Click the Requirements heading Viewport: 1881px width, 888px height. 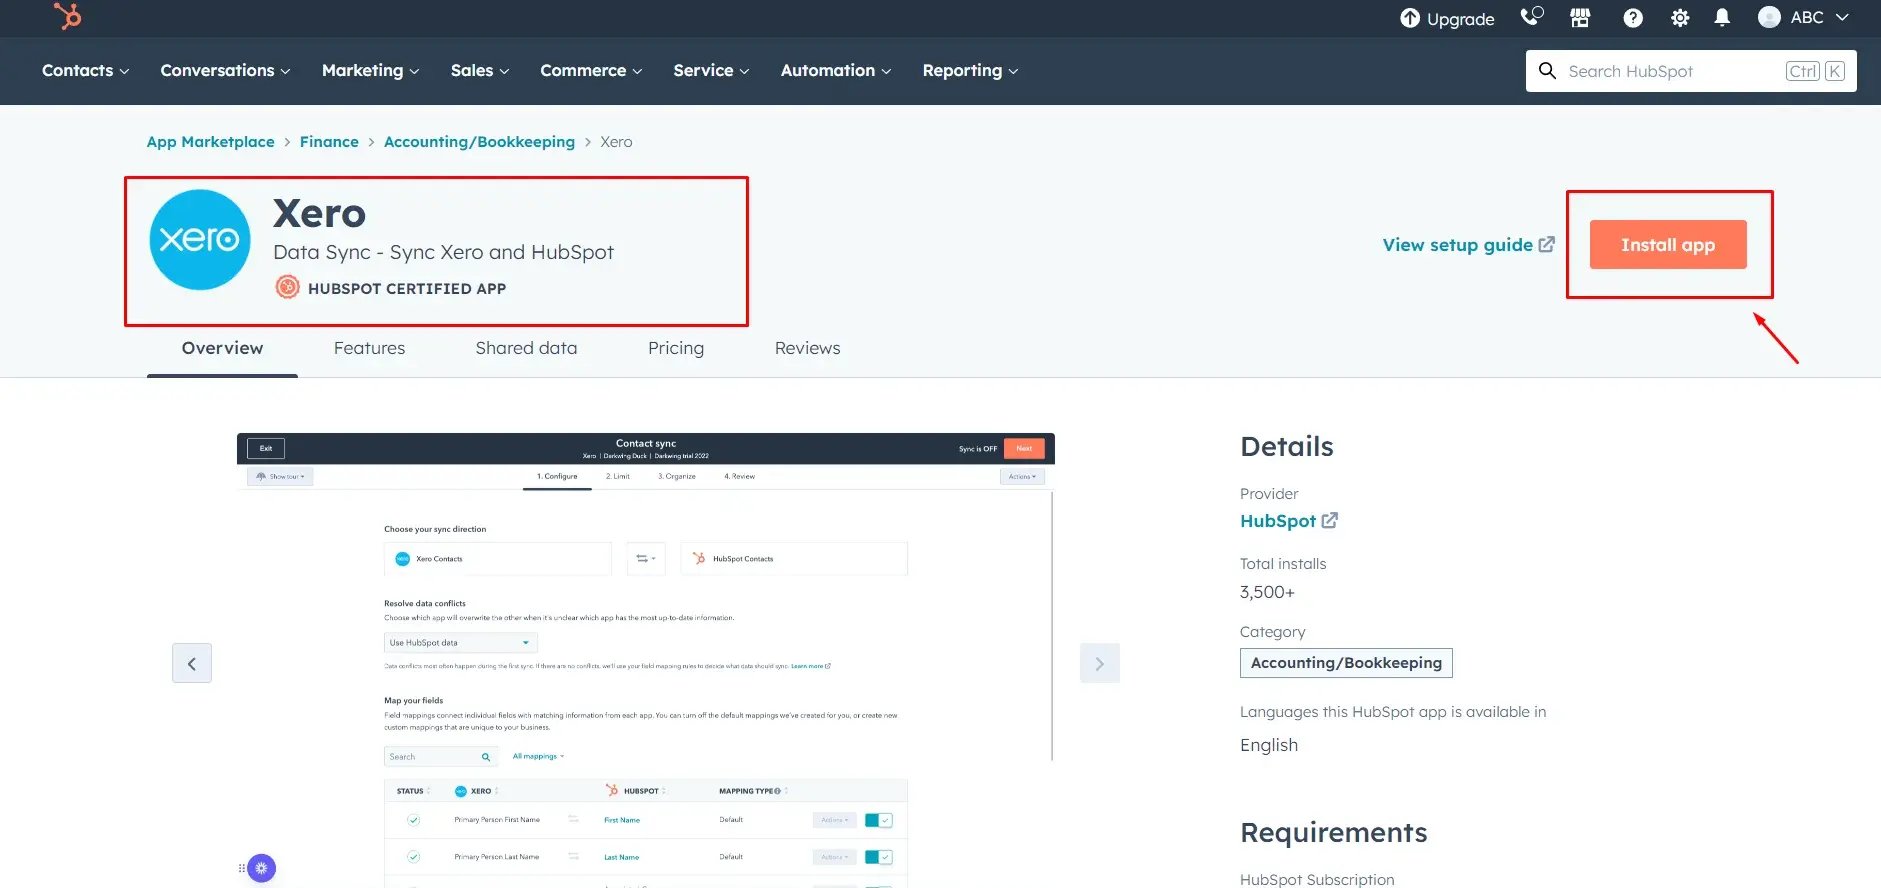pos(1333,833)
